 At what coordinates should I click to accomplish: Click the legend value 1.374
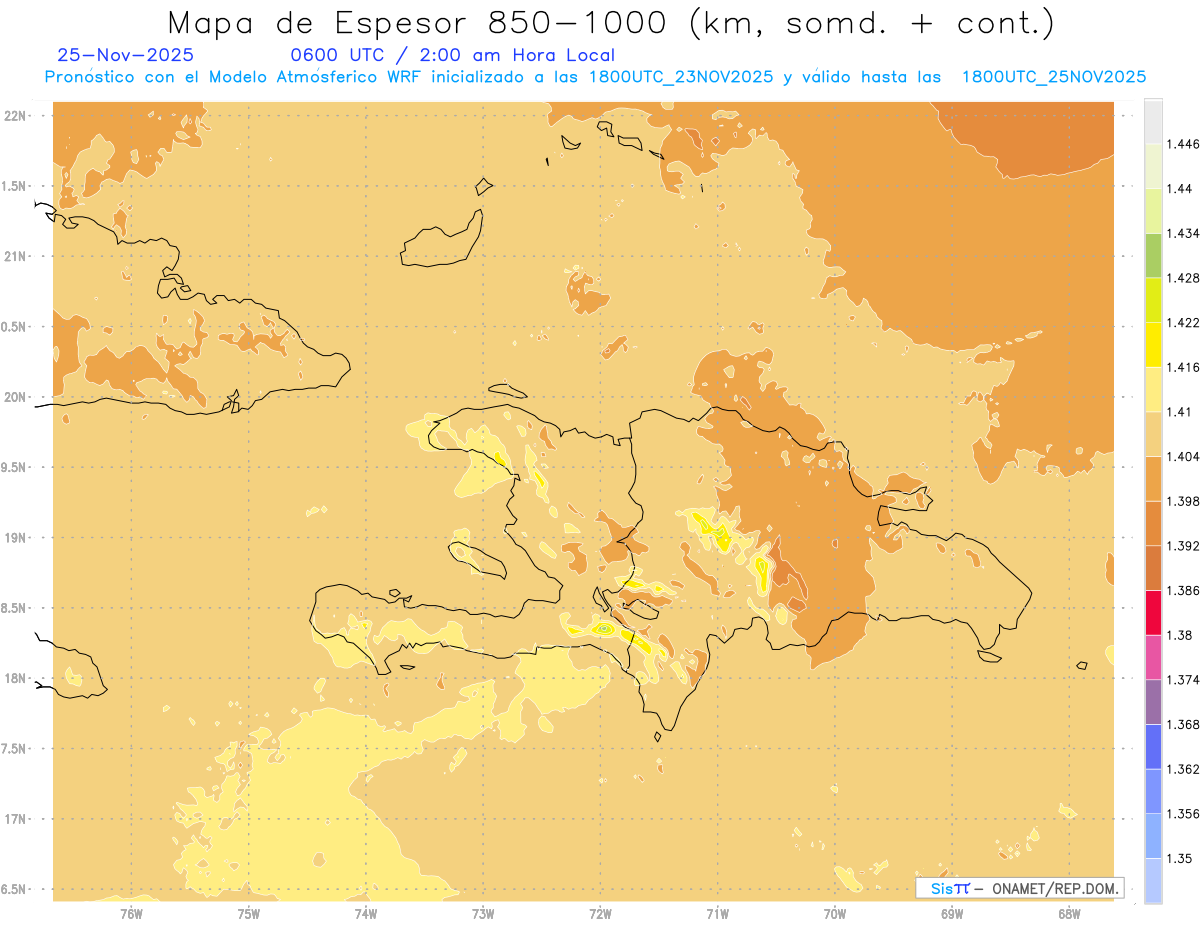tap(1184, 680)
